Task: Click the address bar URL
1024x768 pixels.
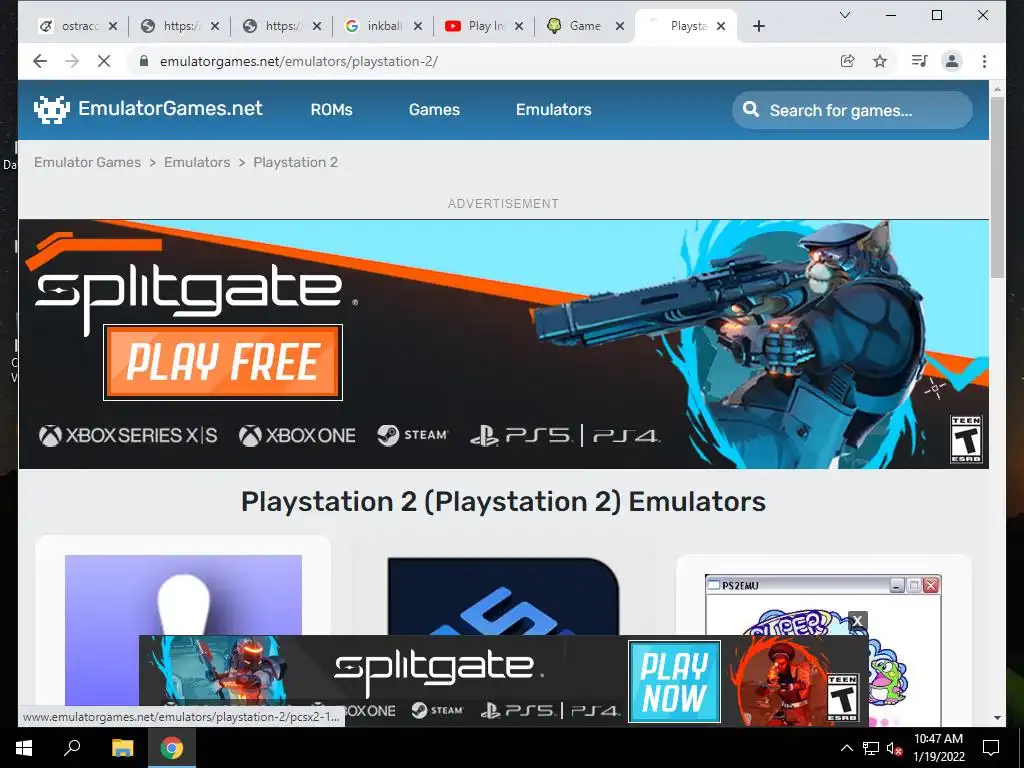Action: point(299,61)
